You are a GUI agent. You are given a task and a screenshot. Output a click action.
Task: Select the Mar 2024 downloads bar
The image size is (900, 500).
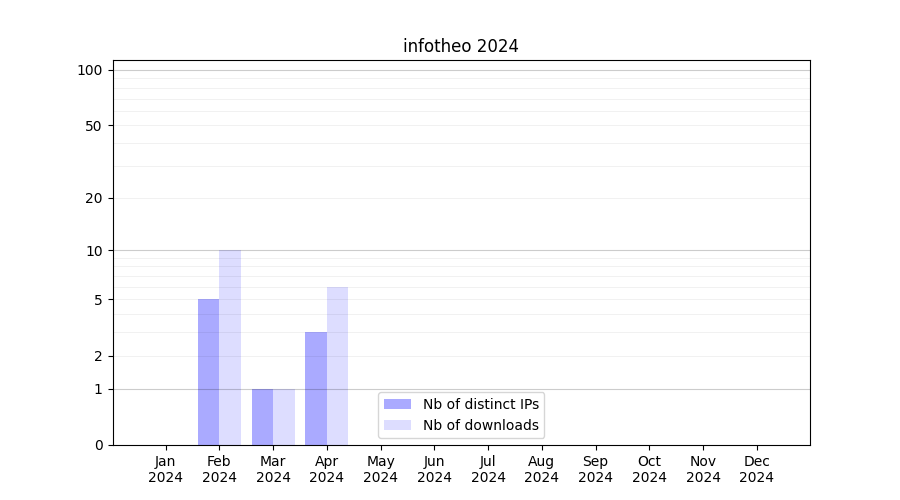pyautogui.click(x=284, y=417)
